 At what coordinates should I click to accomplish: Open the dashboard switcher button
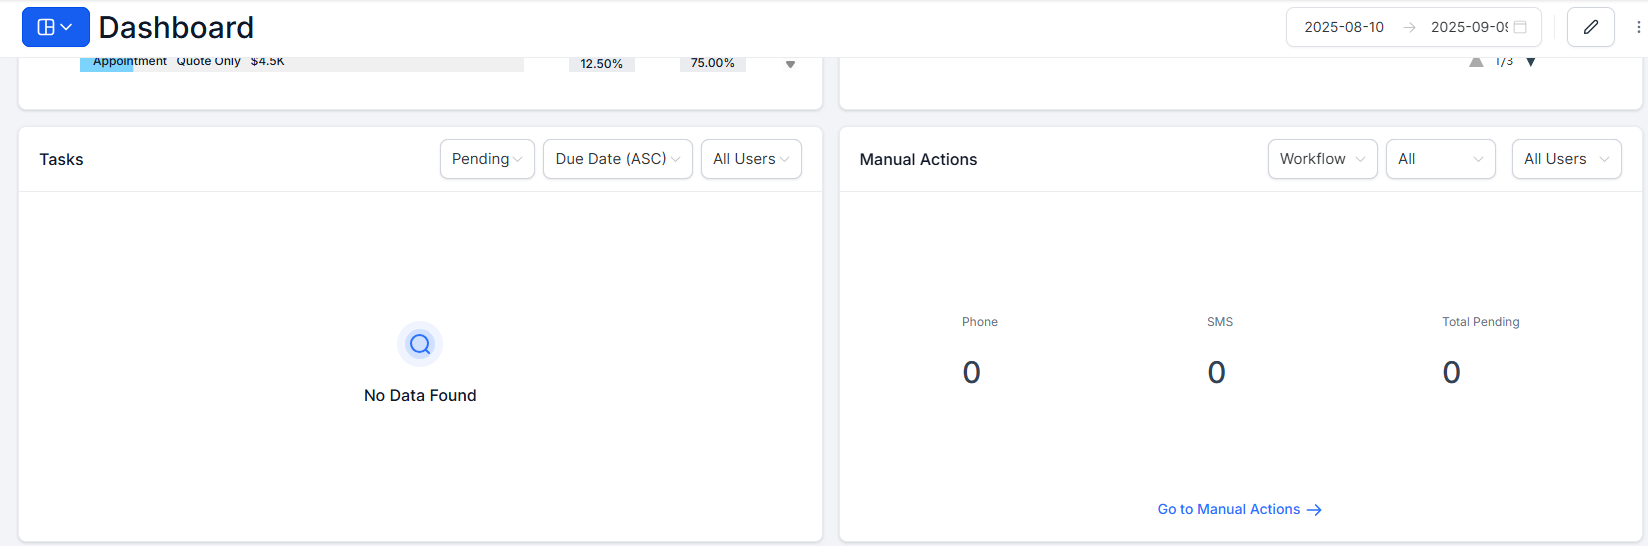pyautogui.click(x=55, y=27)
